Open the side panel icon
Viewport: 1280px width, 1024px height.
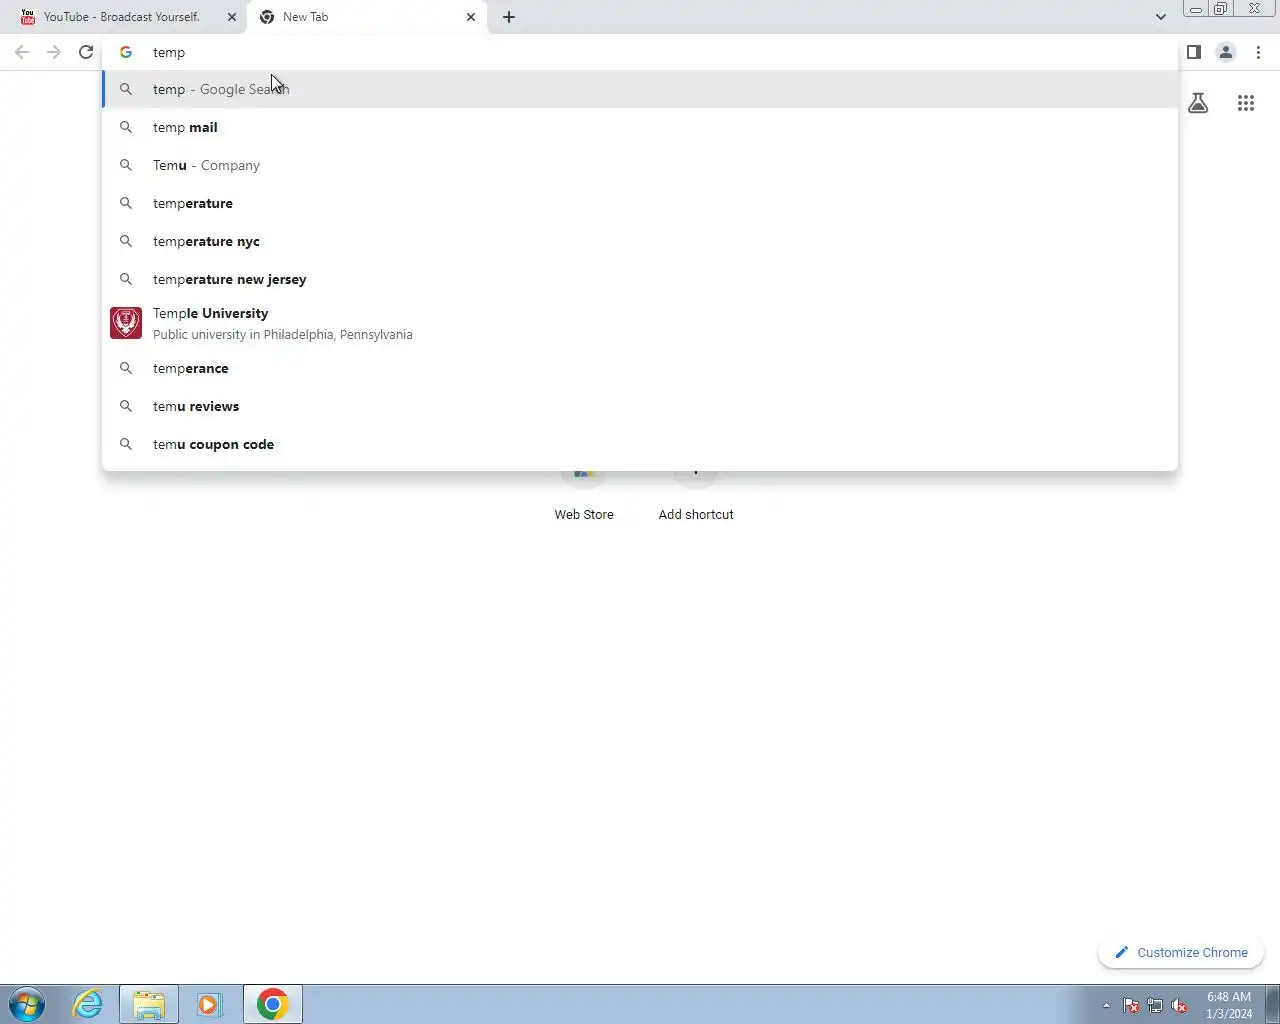pos(1194,52)
